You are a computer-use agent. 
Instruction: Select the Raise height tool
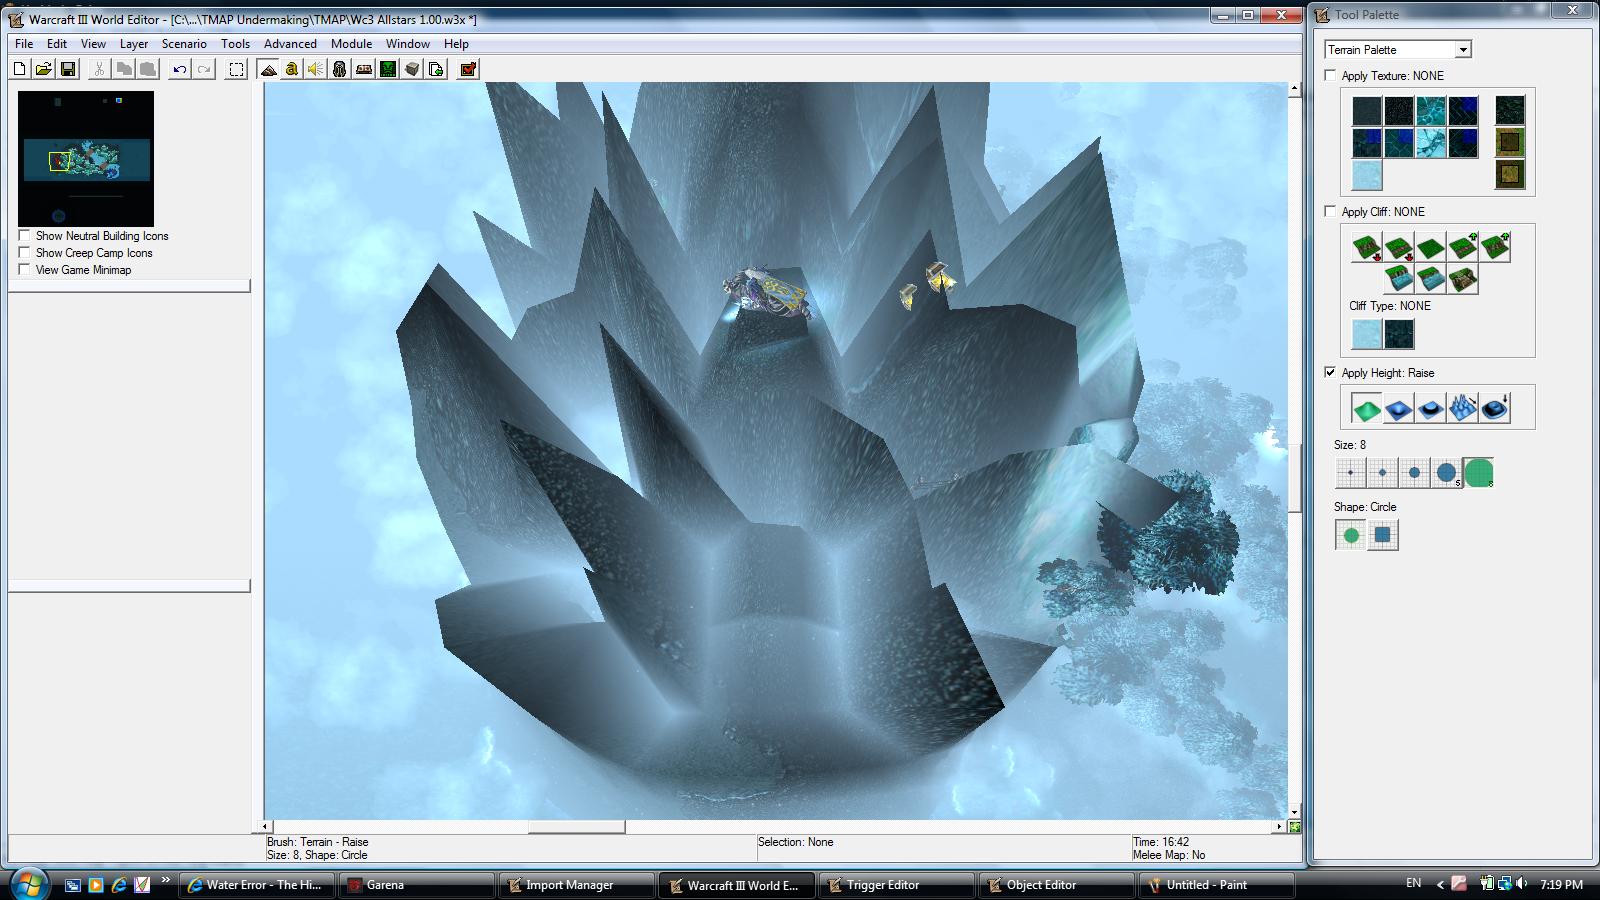tap(1366, 408)
